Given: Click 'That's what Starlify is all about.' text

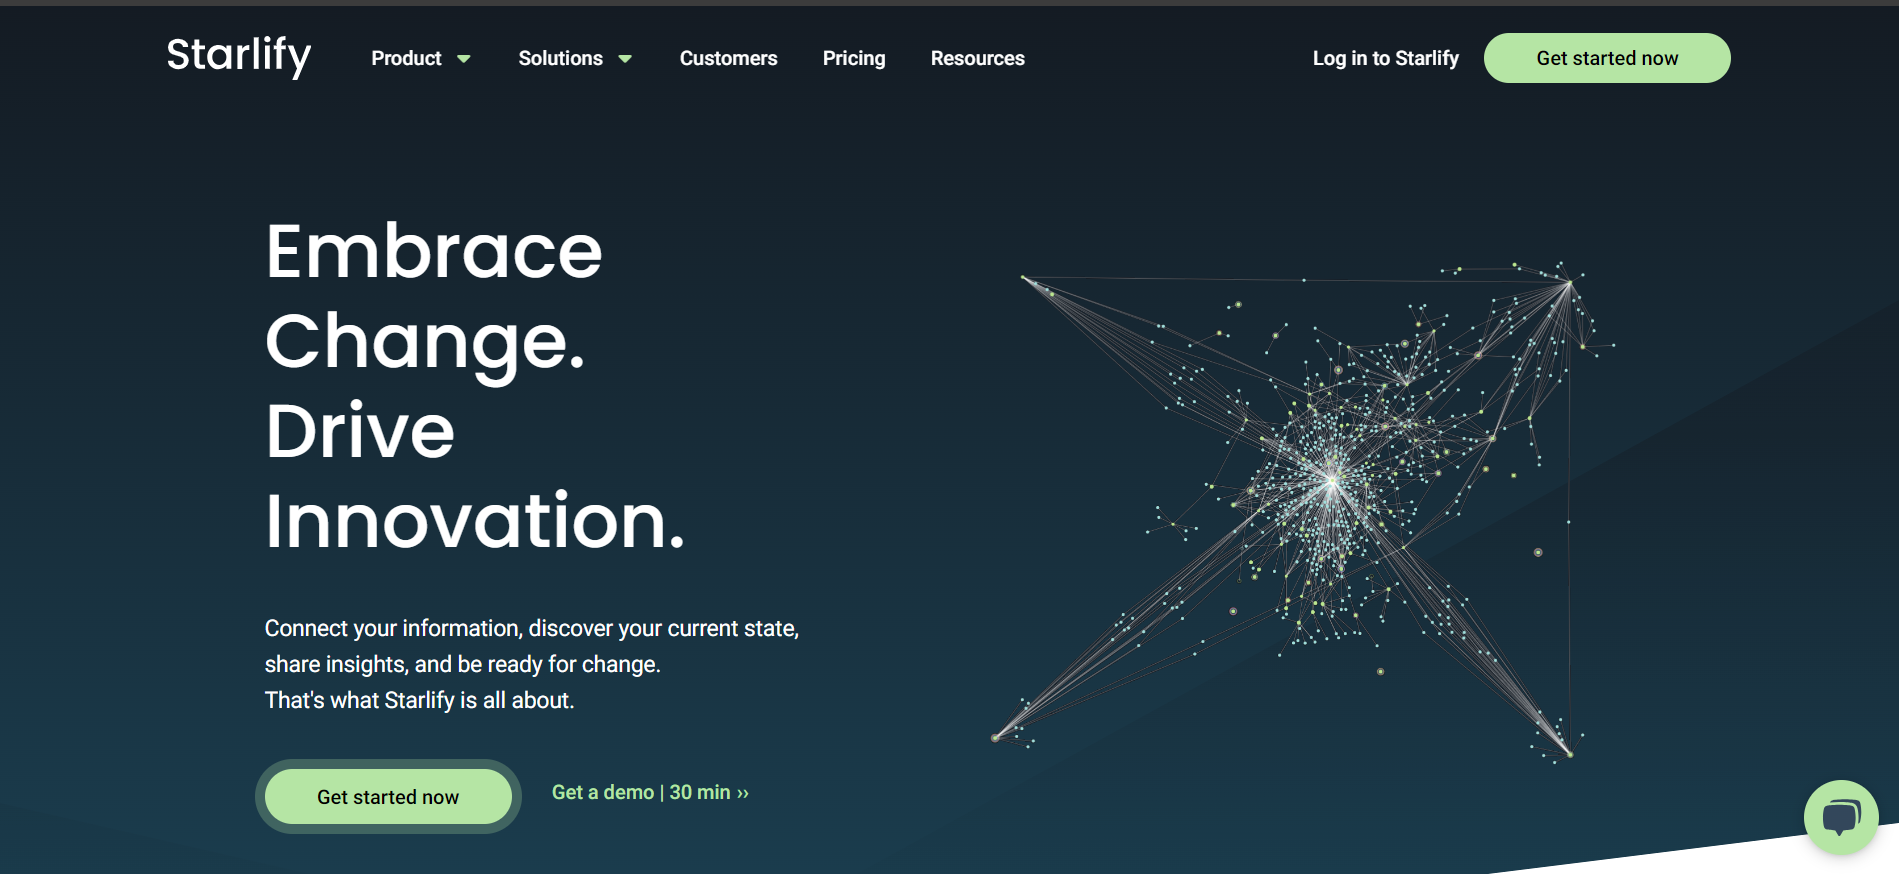Looking at the screenshot, I should (419, 700).
